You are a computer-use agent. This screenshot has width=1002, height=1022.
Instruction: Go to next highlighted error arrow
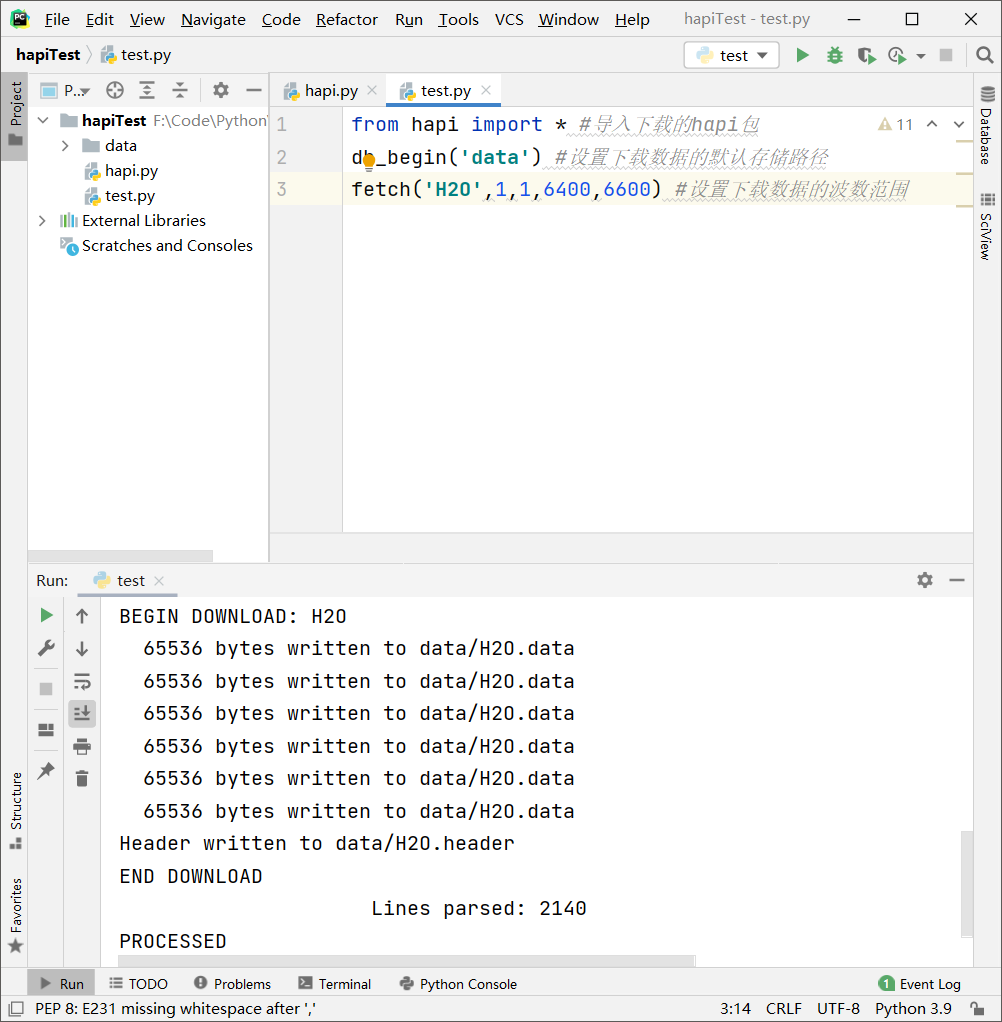click(x=959, y=124)
